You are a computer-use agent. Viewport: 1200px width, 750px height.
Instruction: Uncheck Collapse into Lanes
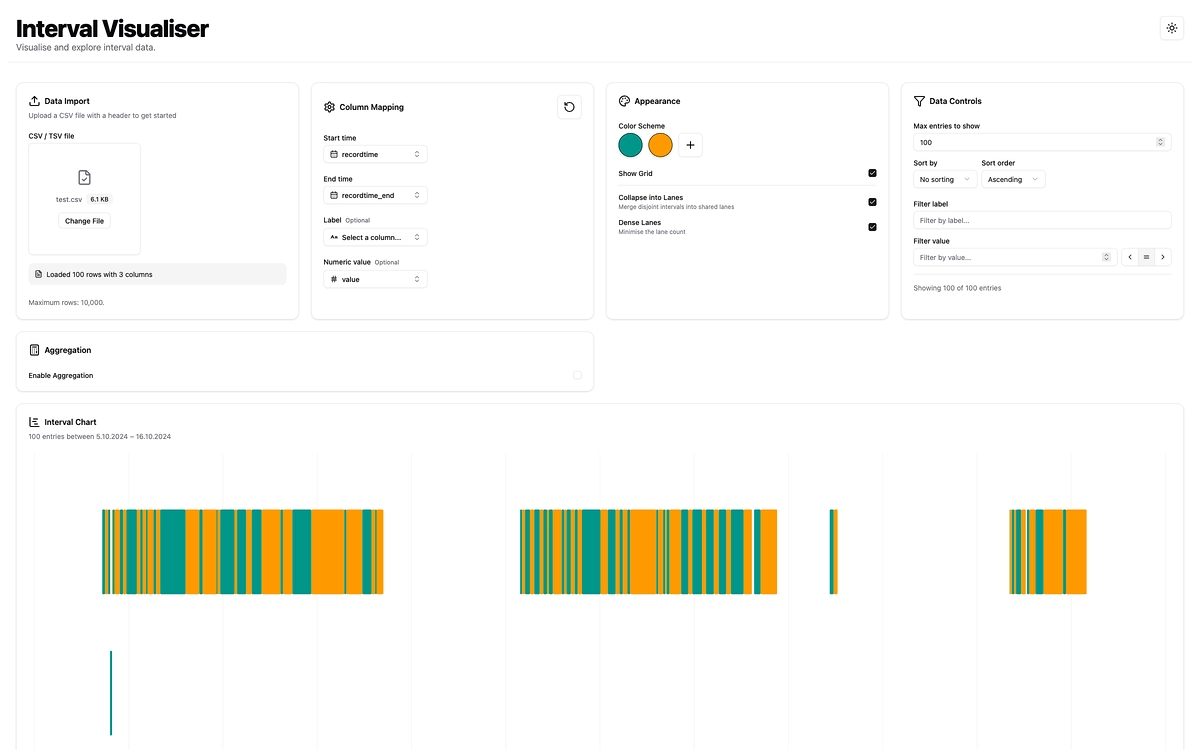click(x=872, y=202)
